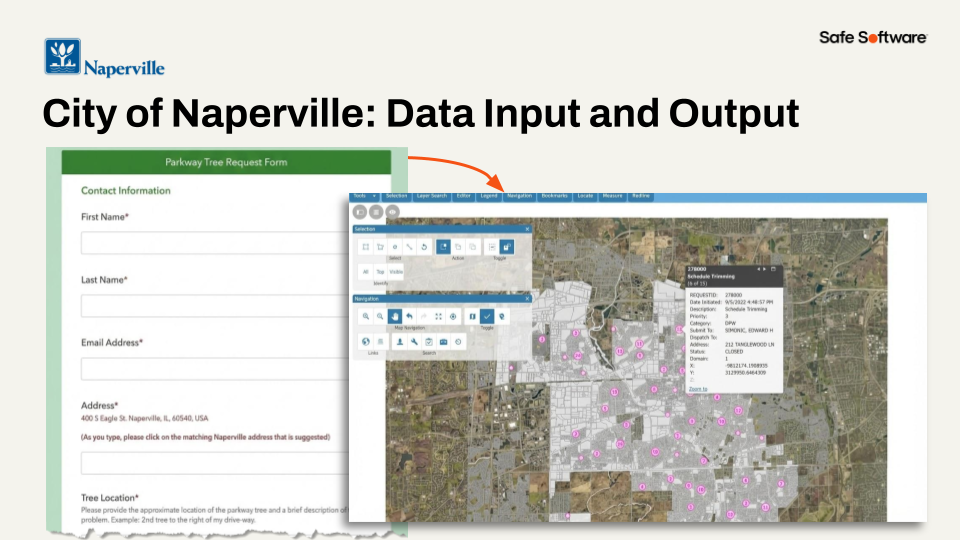Toggle the gray eye visibility button

point(392,212)
